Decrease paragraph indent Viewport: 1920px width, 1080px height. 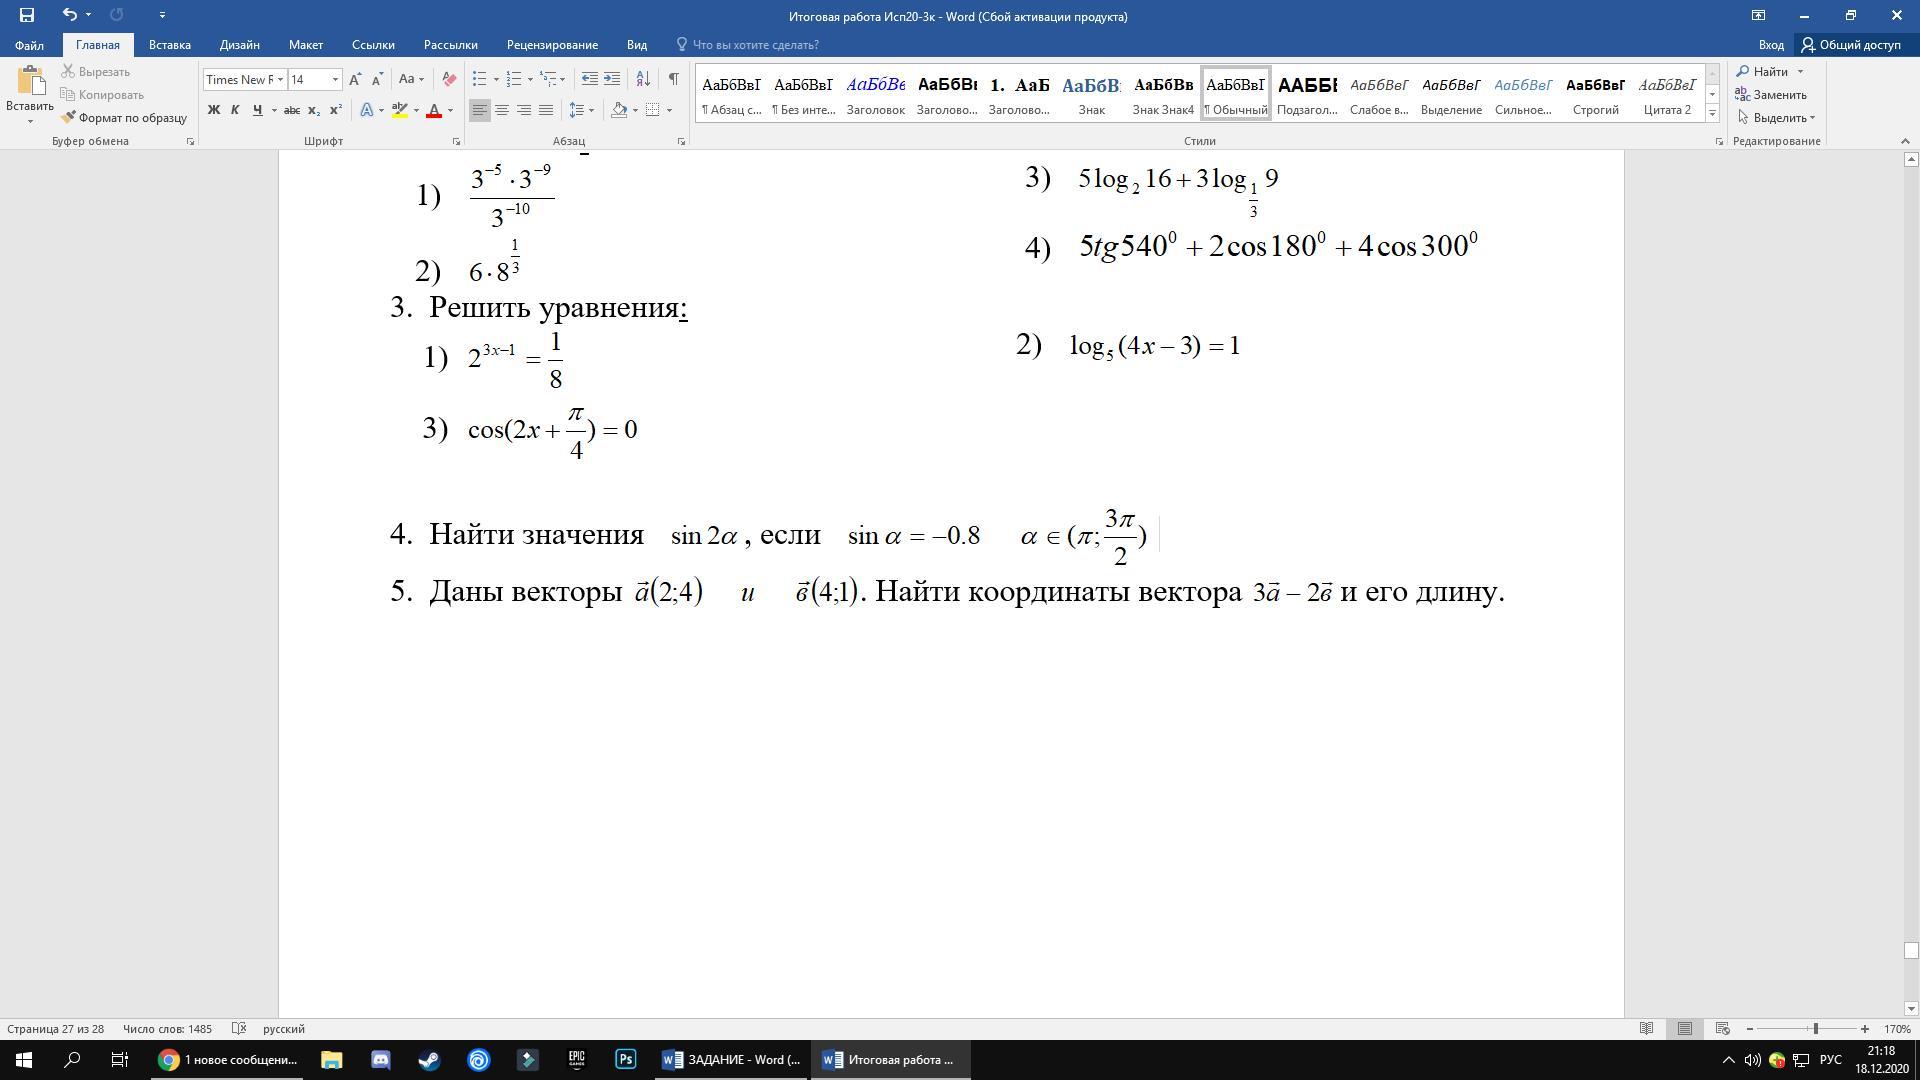[589, 79]
